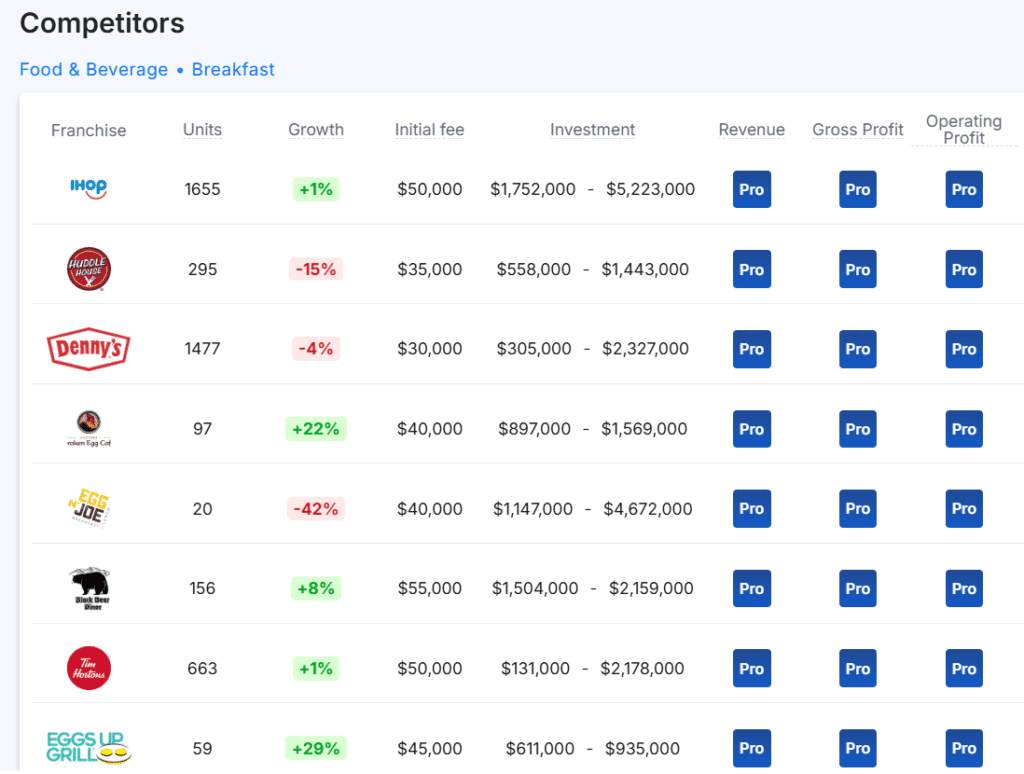Open the Tim Hortons logo
Image resolution: width=1024 pixels, height=774 pixels.
point(89,668)
